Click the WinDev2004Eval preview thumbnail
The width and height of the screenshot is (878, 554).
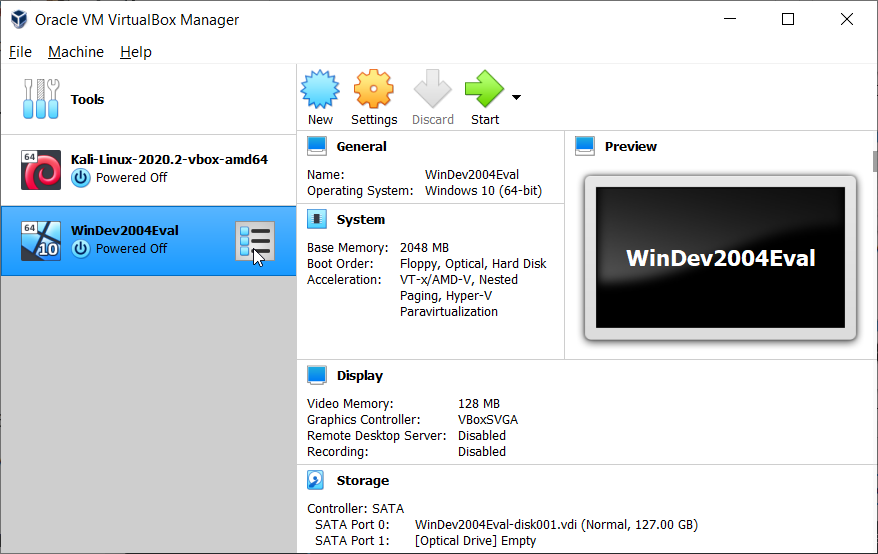point(720,258)
